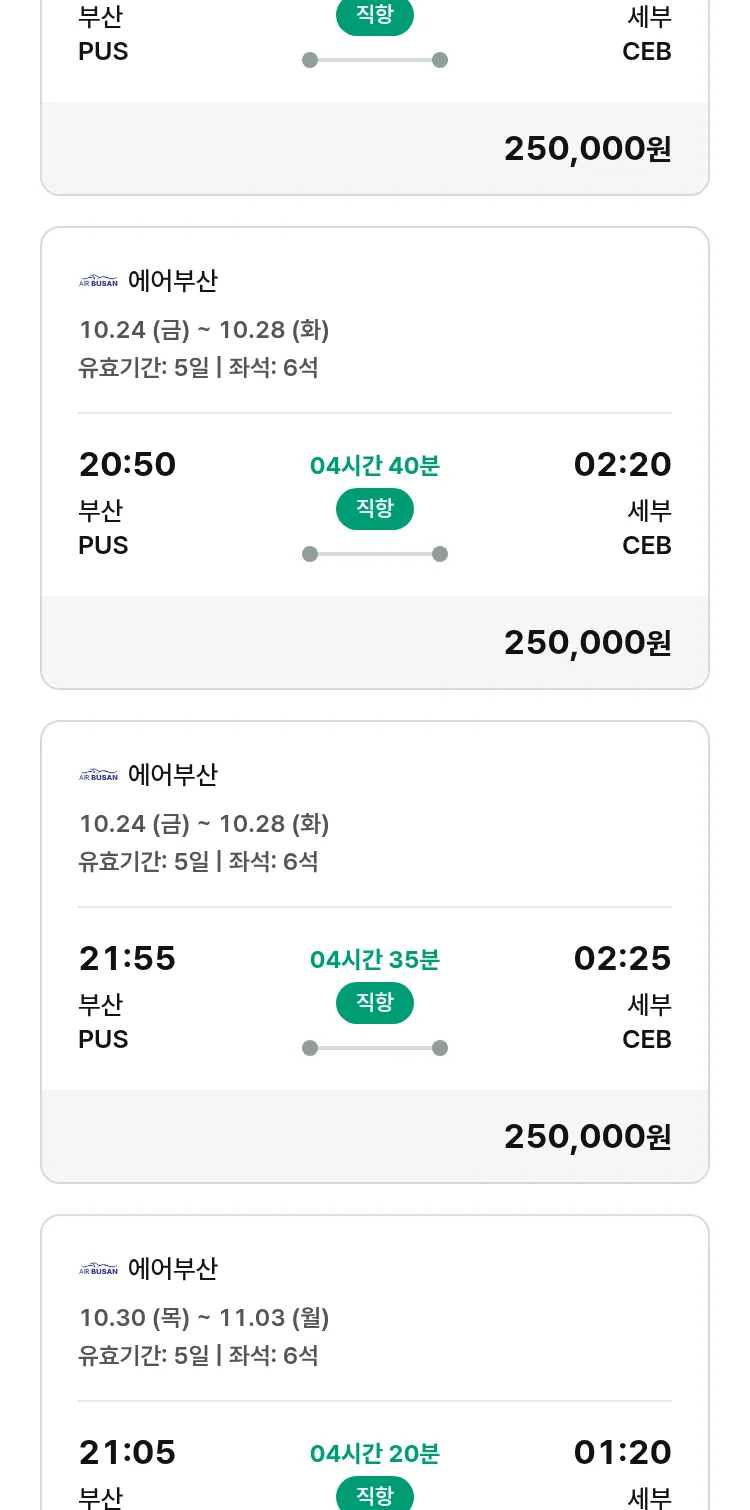Click the route line of the 21:55 flight

[x=375, y=1048]
